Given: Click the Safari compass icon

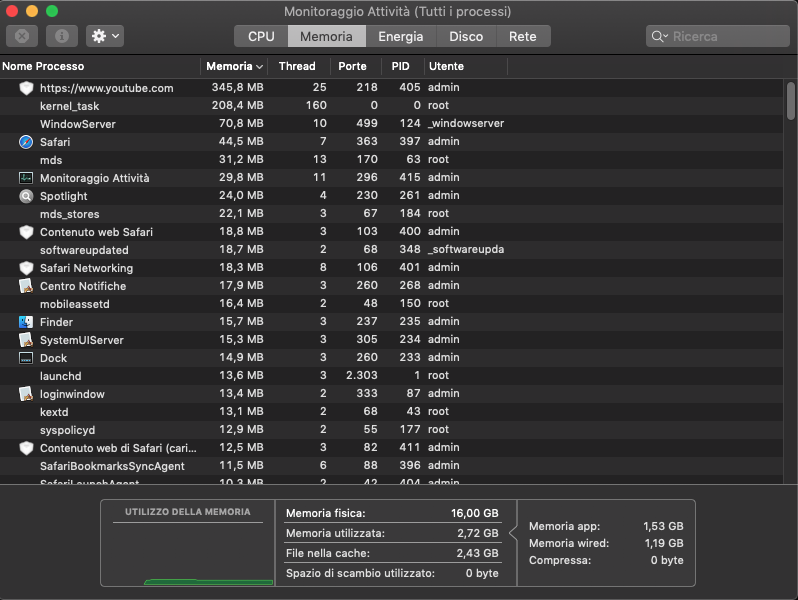Looking at the screenshot, I should pos(26,142).
